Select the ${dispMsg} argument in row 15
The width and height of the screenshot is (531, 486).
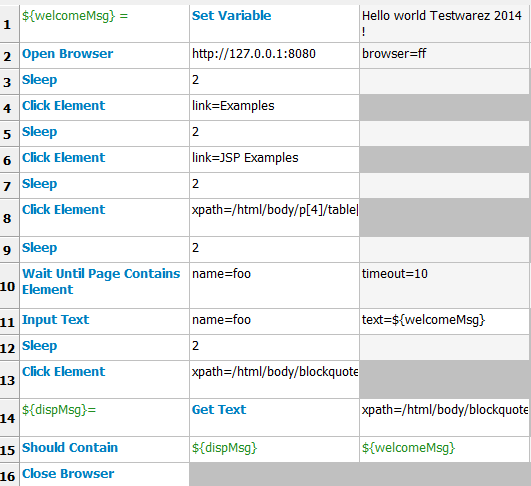click(274, 449)
